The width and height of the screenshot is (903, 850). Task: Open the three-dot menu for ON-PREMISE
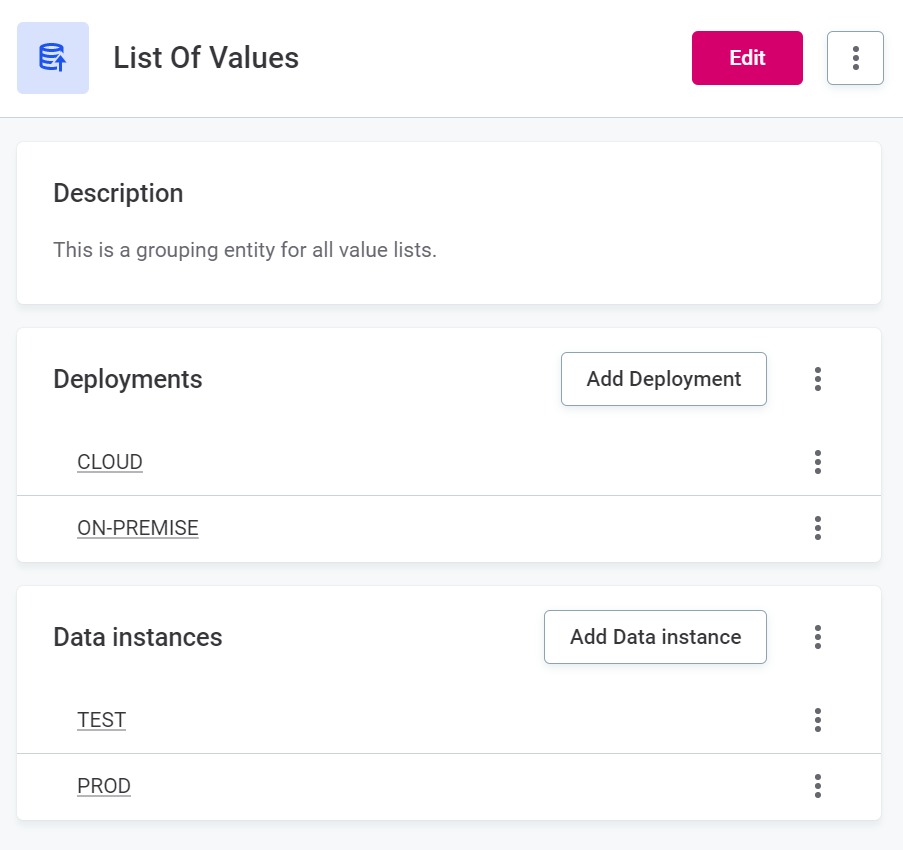point(817,528)
